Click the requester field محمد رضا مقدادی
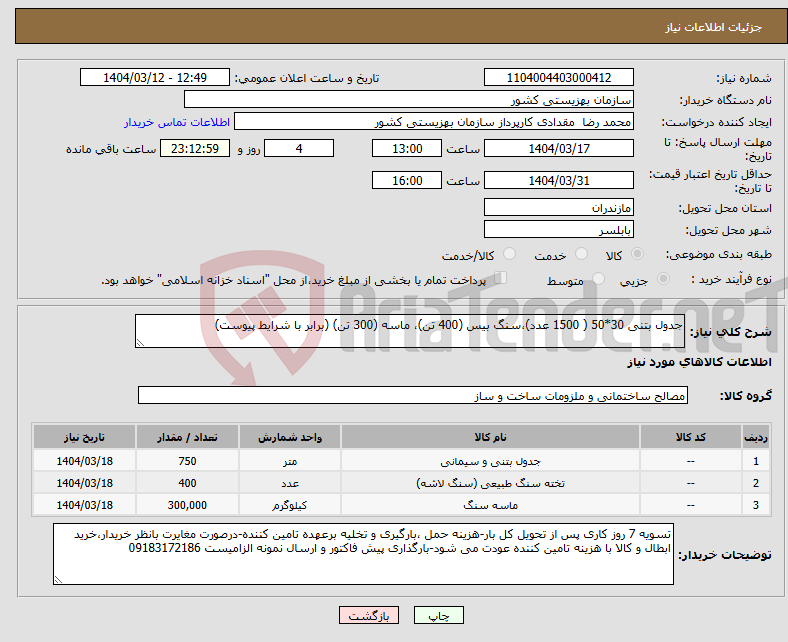 pyautogui.click(x=434, y=122)
